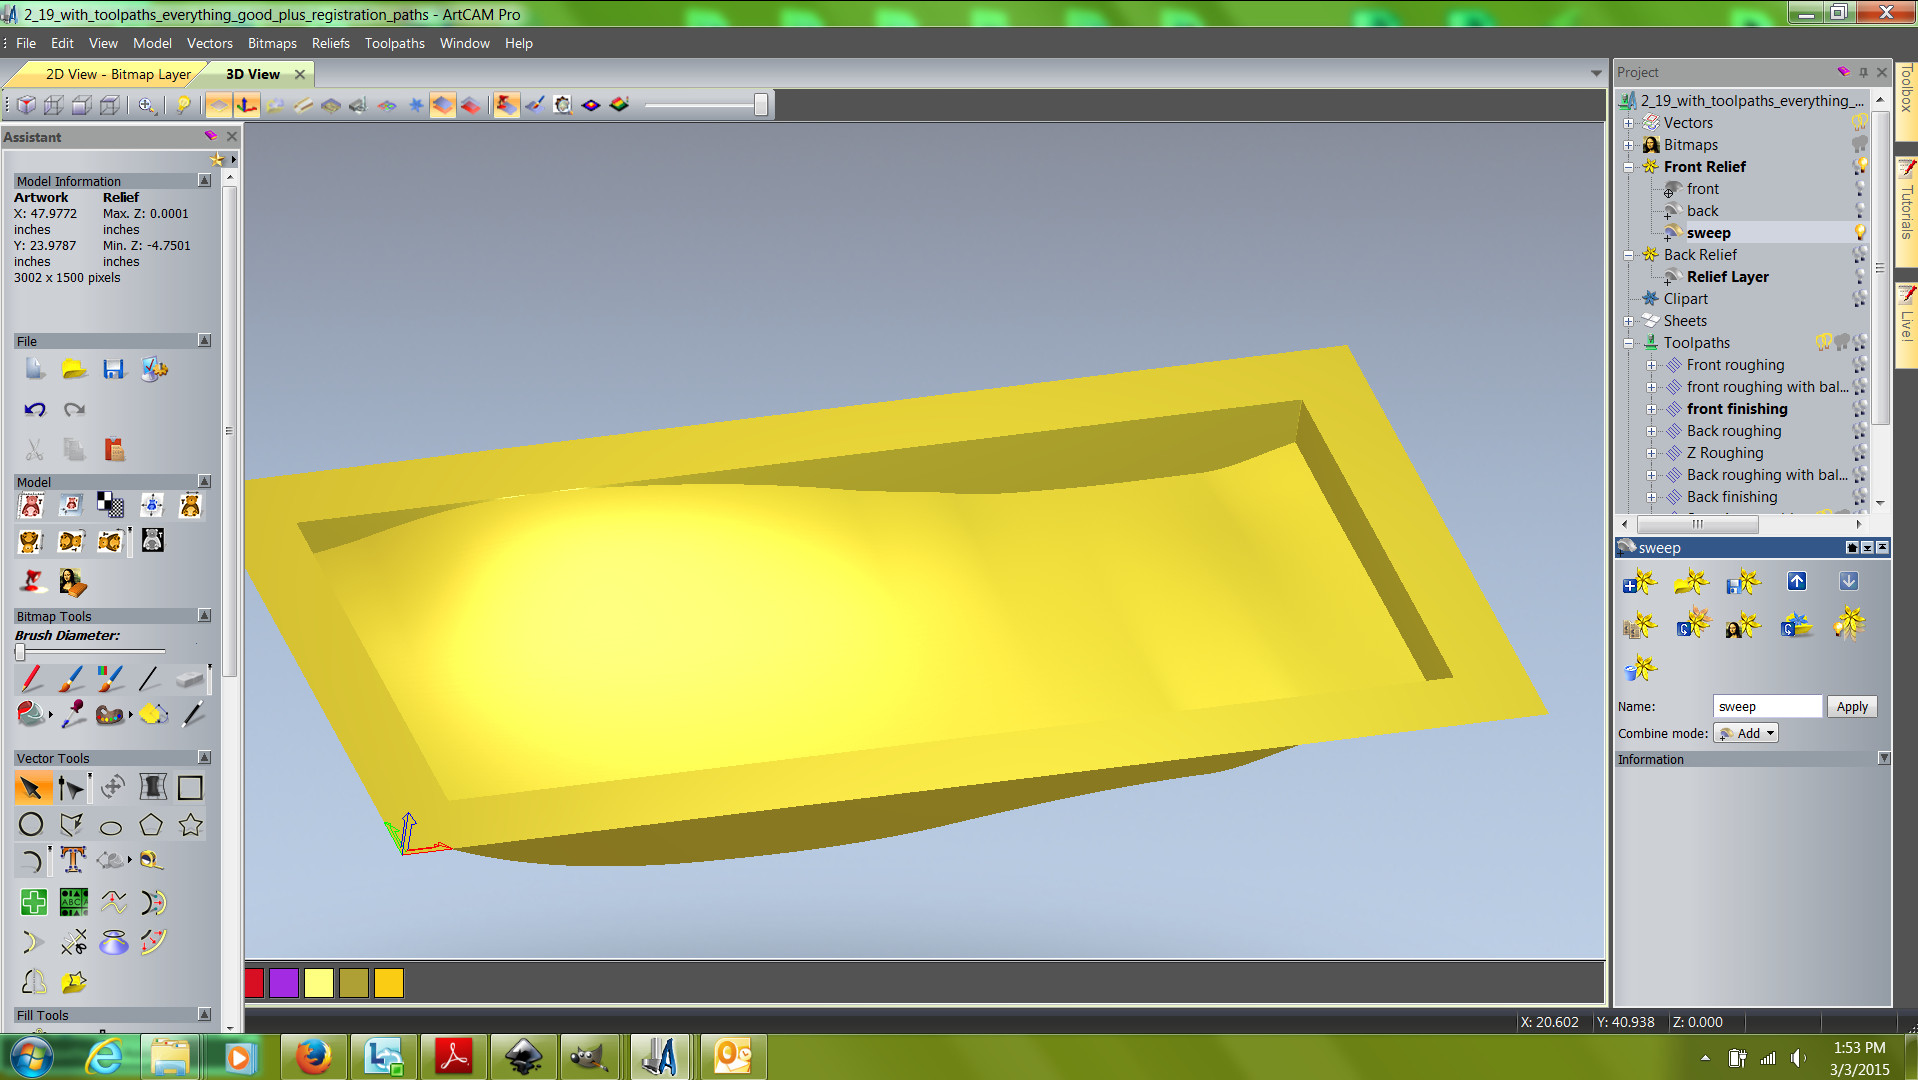Expand the Bitmaps tree node
Screen dimensions: 1918x1080
[x=1628, y=145]
